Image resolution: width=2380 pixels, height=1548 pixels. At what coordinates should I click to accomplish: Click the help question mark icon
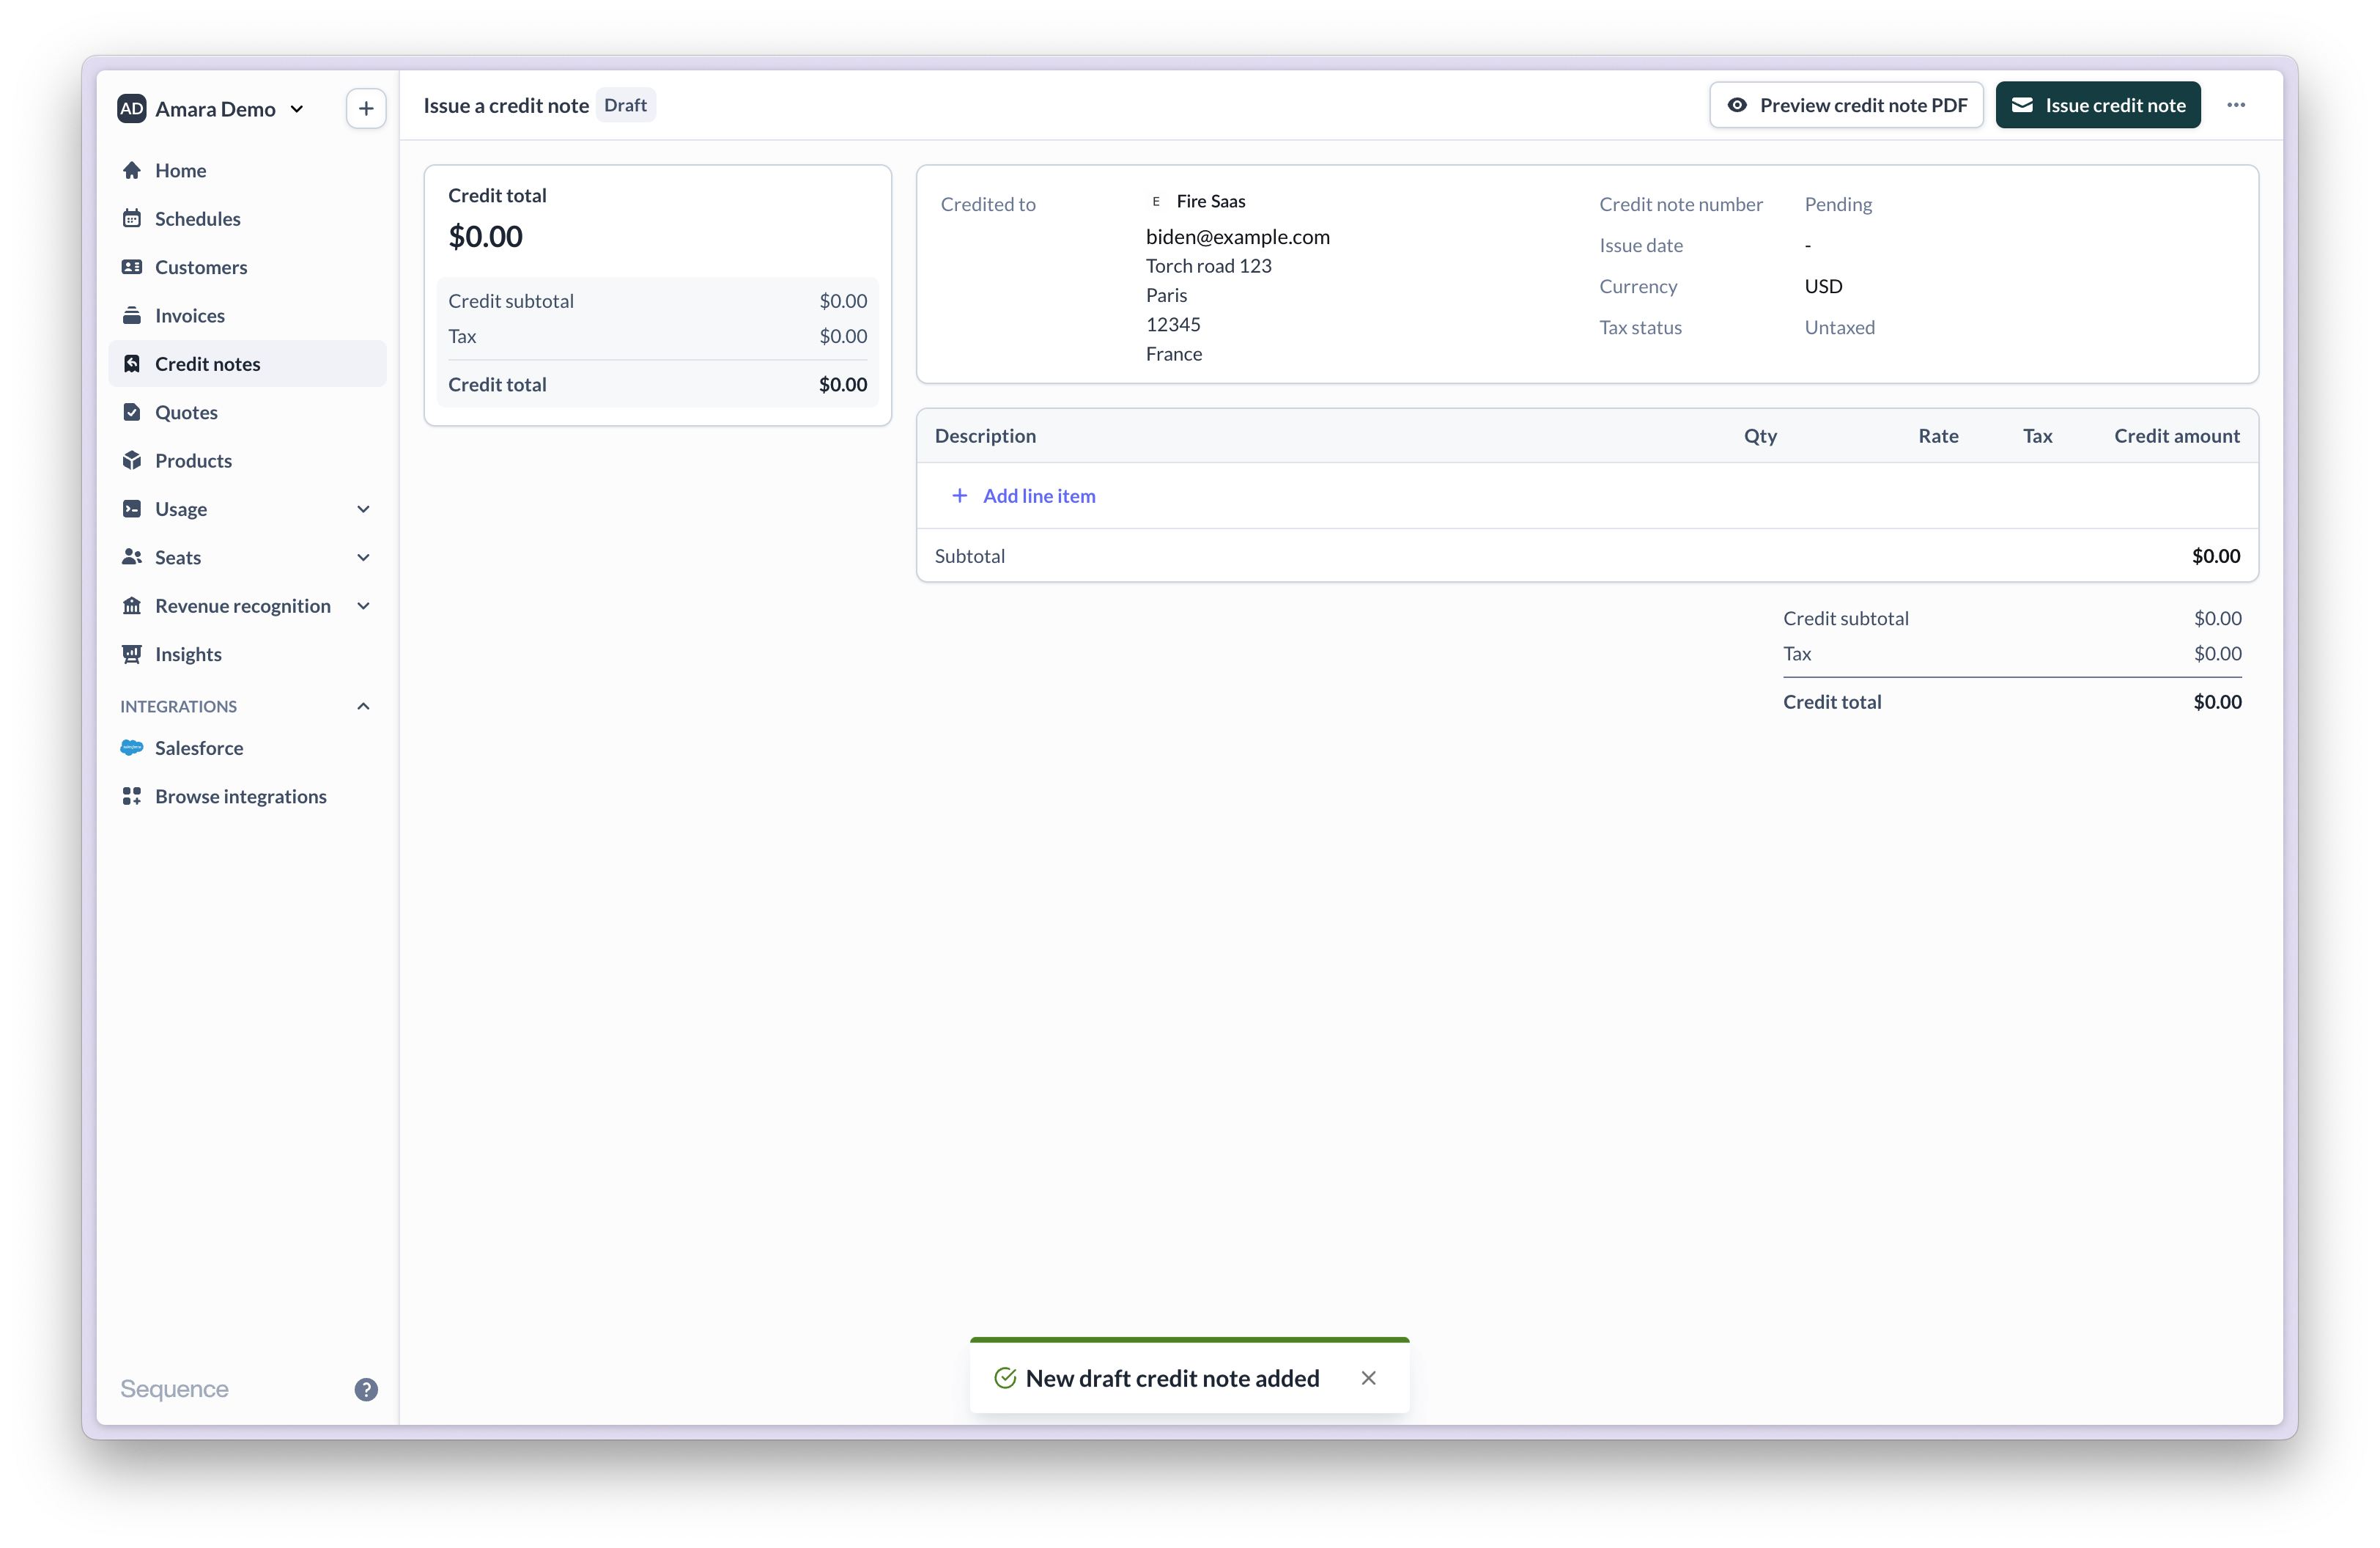(x=366, y=1390)
